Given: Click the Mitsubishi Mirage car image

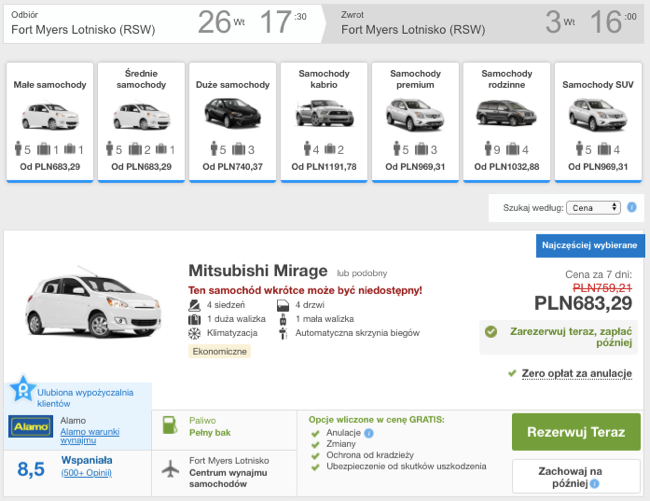Looking at the screenshot, I should click(x=93, y=303).
